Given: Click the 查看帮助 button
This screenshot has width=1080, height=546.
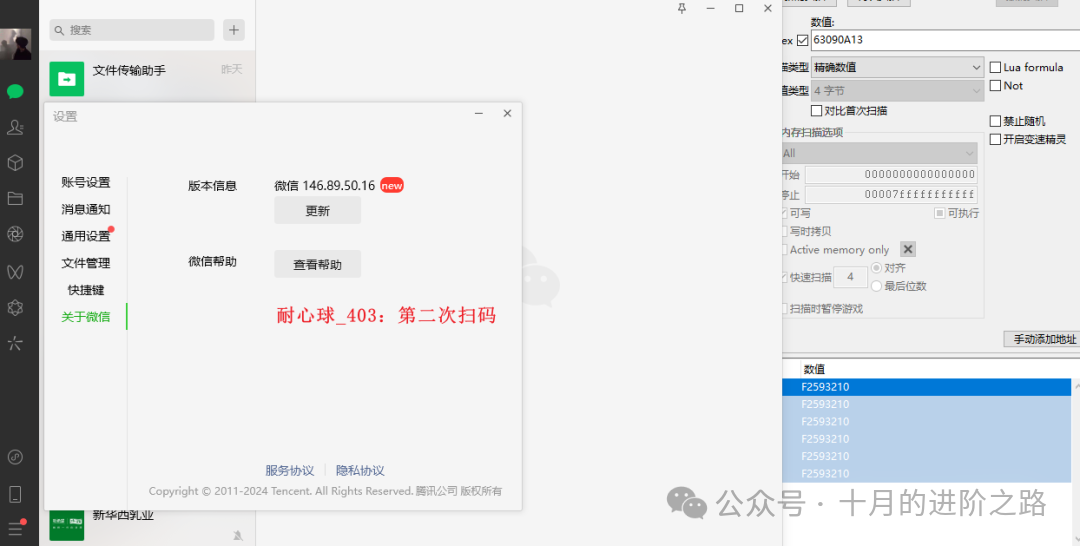Looking at the screenshot, I should click(318, 264).
